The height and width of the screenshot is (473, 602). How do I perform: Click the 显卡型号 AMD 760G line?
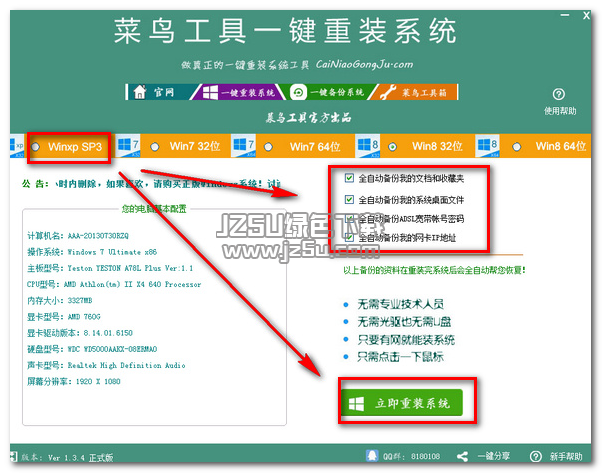click(64, 316)
